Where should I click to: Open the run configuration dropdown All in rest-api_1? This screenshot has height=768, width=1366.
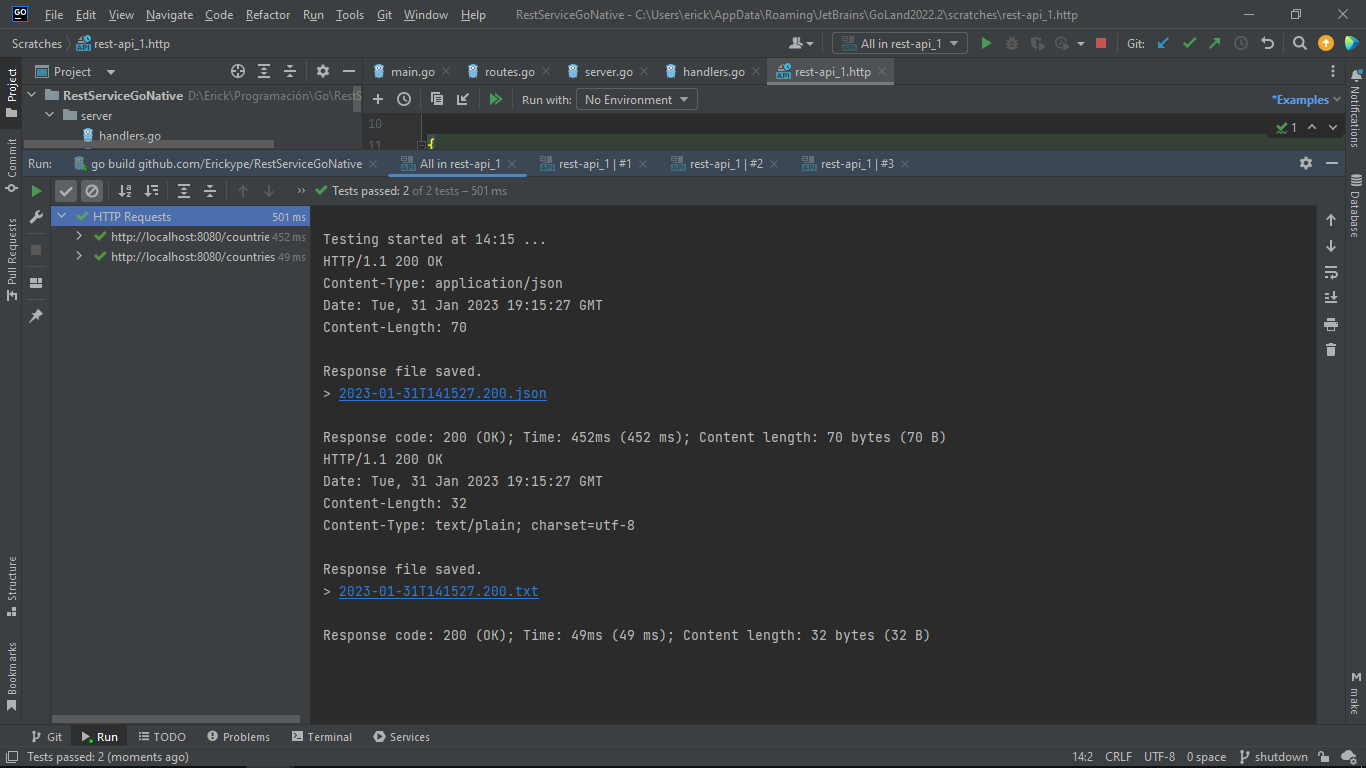click(900, 43)
